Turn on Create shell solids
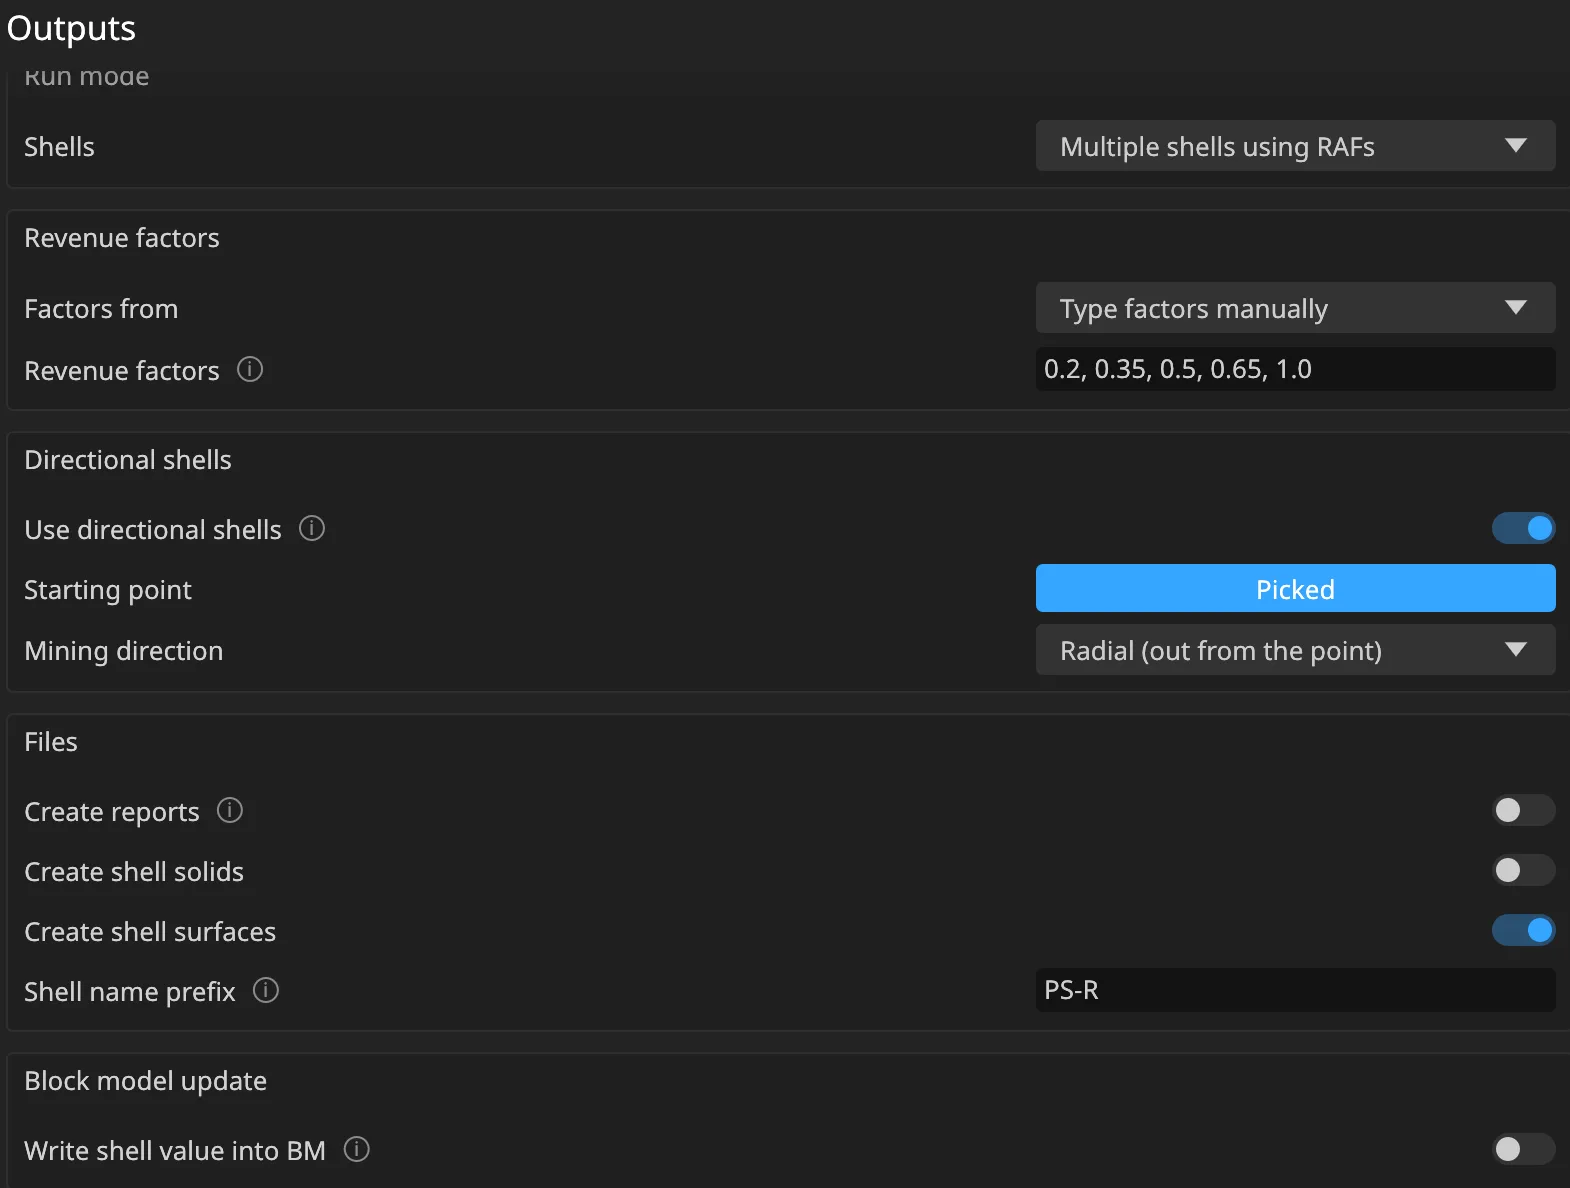This screenshot has width=1570, height=1188. pos(1523,870)
